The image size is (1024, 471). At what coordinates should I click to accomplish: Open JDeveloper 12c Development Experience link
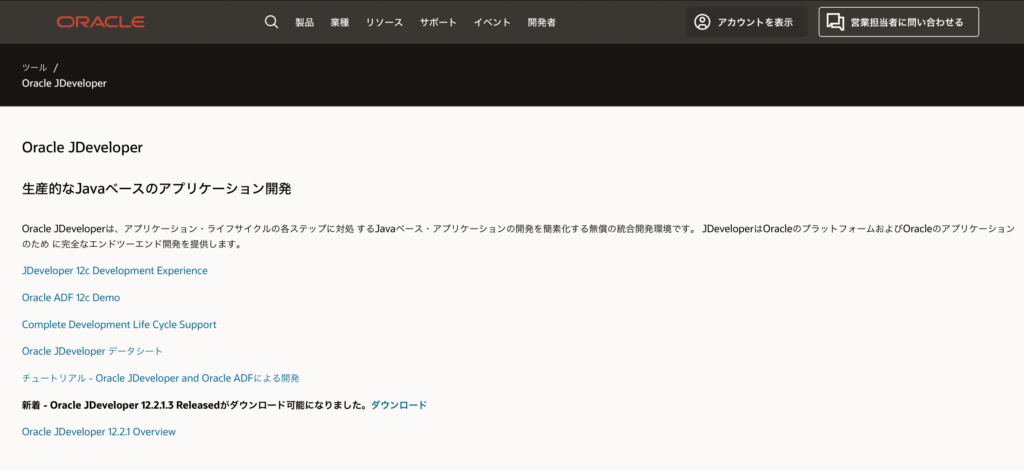coord(114,270)
